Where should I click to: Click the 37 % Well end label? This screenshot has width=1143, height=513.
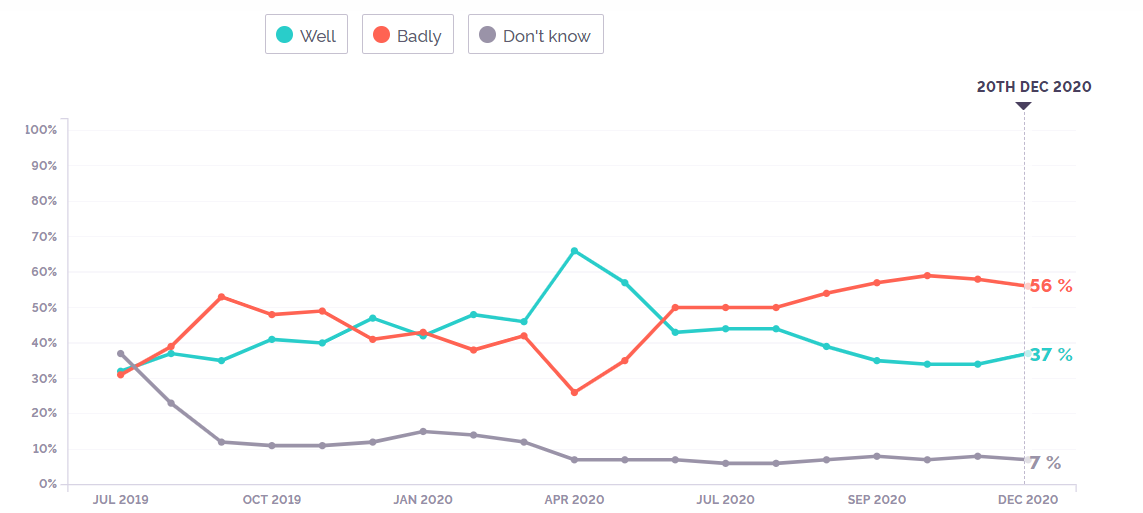1051,355
